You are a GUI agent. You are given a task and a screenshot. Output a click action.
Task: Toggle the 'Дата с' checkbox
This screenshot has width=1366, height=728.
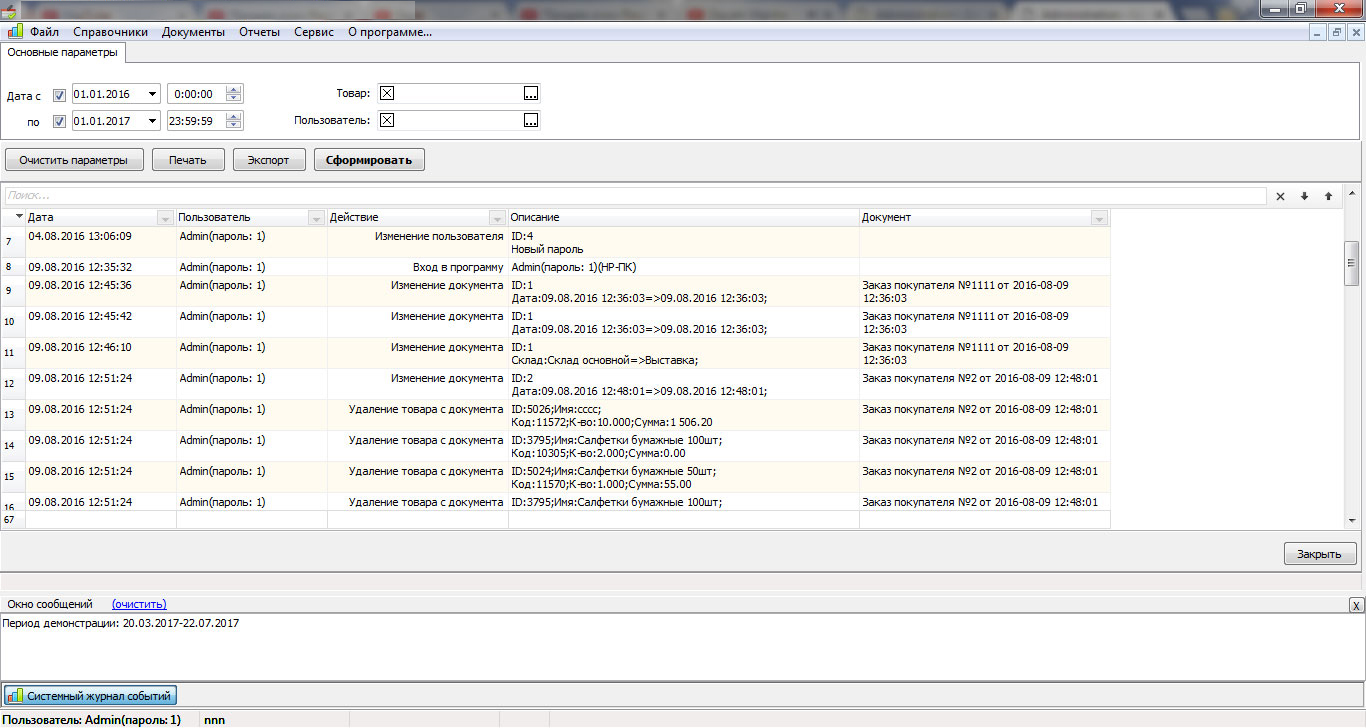click(x=59, y=96)
